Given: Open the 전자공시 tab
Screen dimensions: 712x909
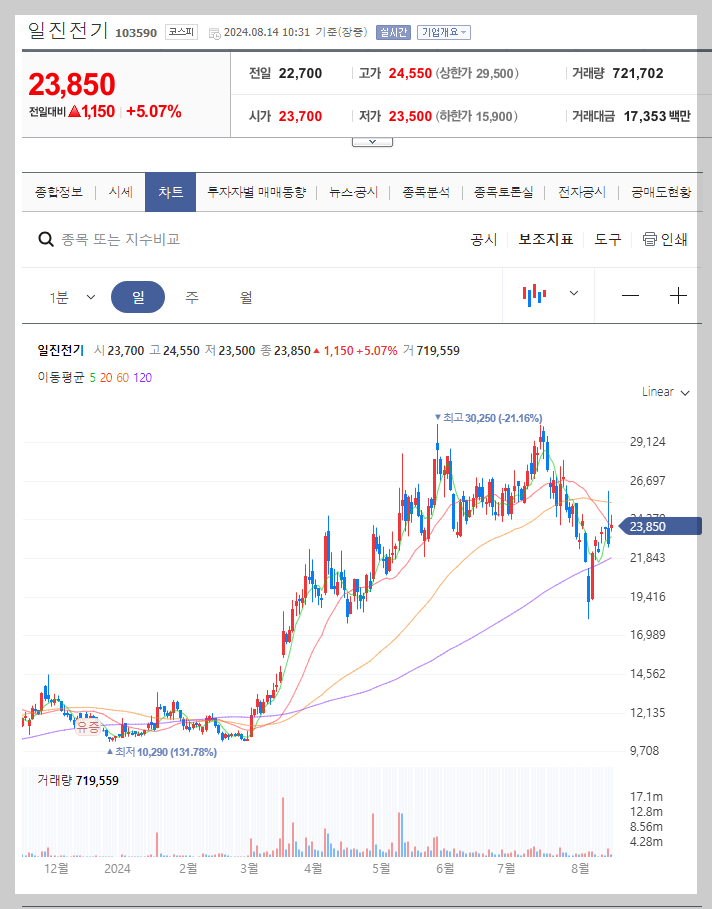Looking at the screenshot, I should 582,192.
